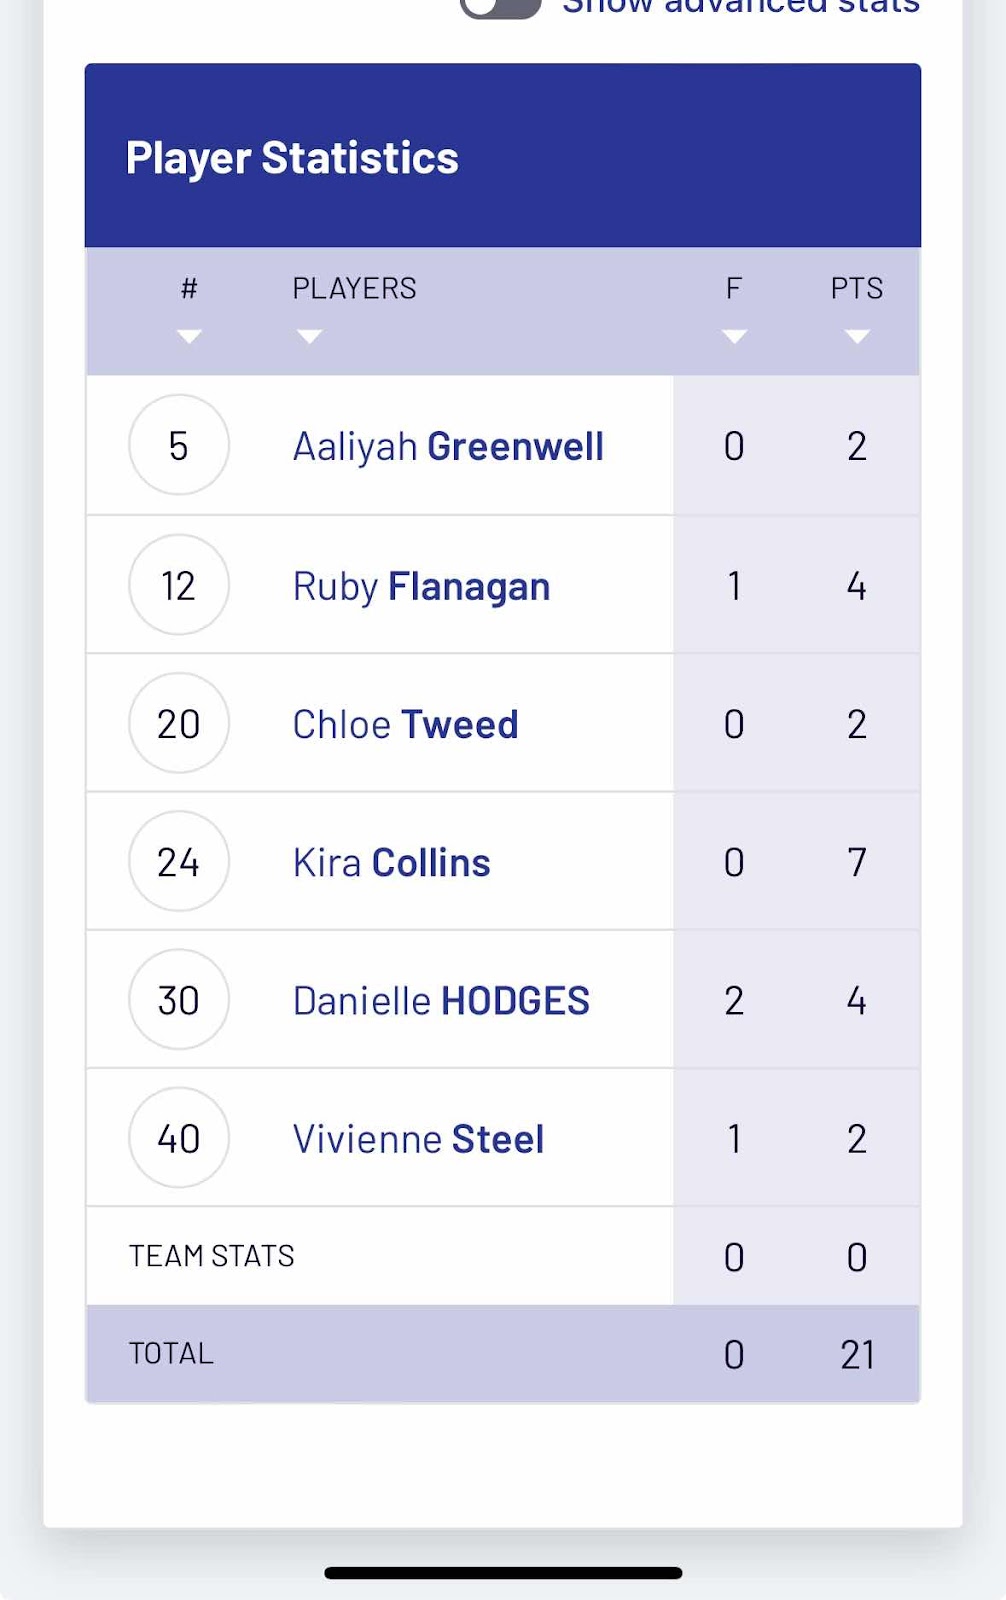Open Danielle HODGES player page
Image resolution: width=1006 pixels, height=1600 pixels.
coord(441,1000)
